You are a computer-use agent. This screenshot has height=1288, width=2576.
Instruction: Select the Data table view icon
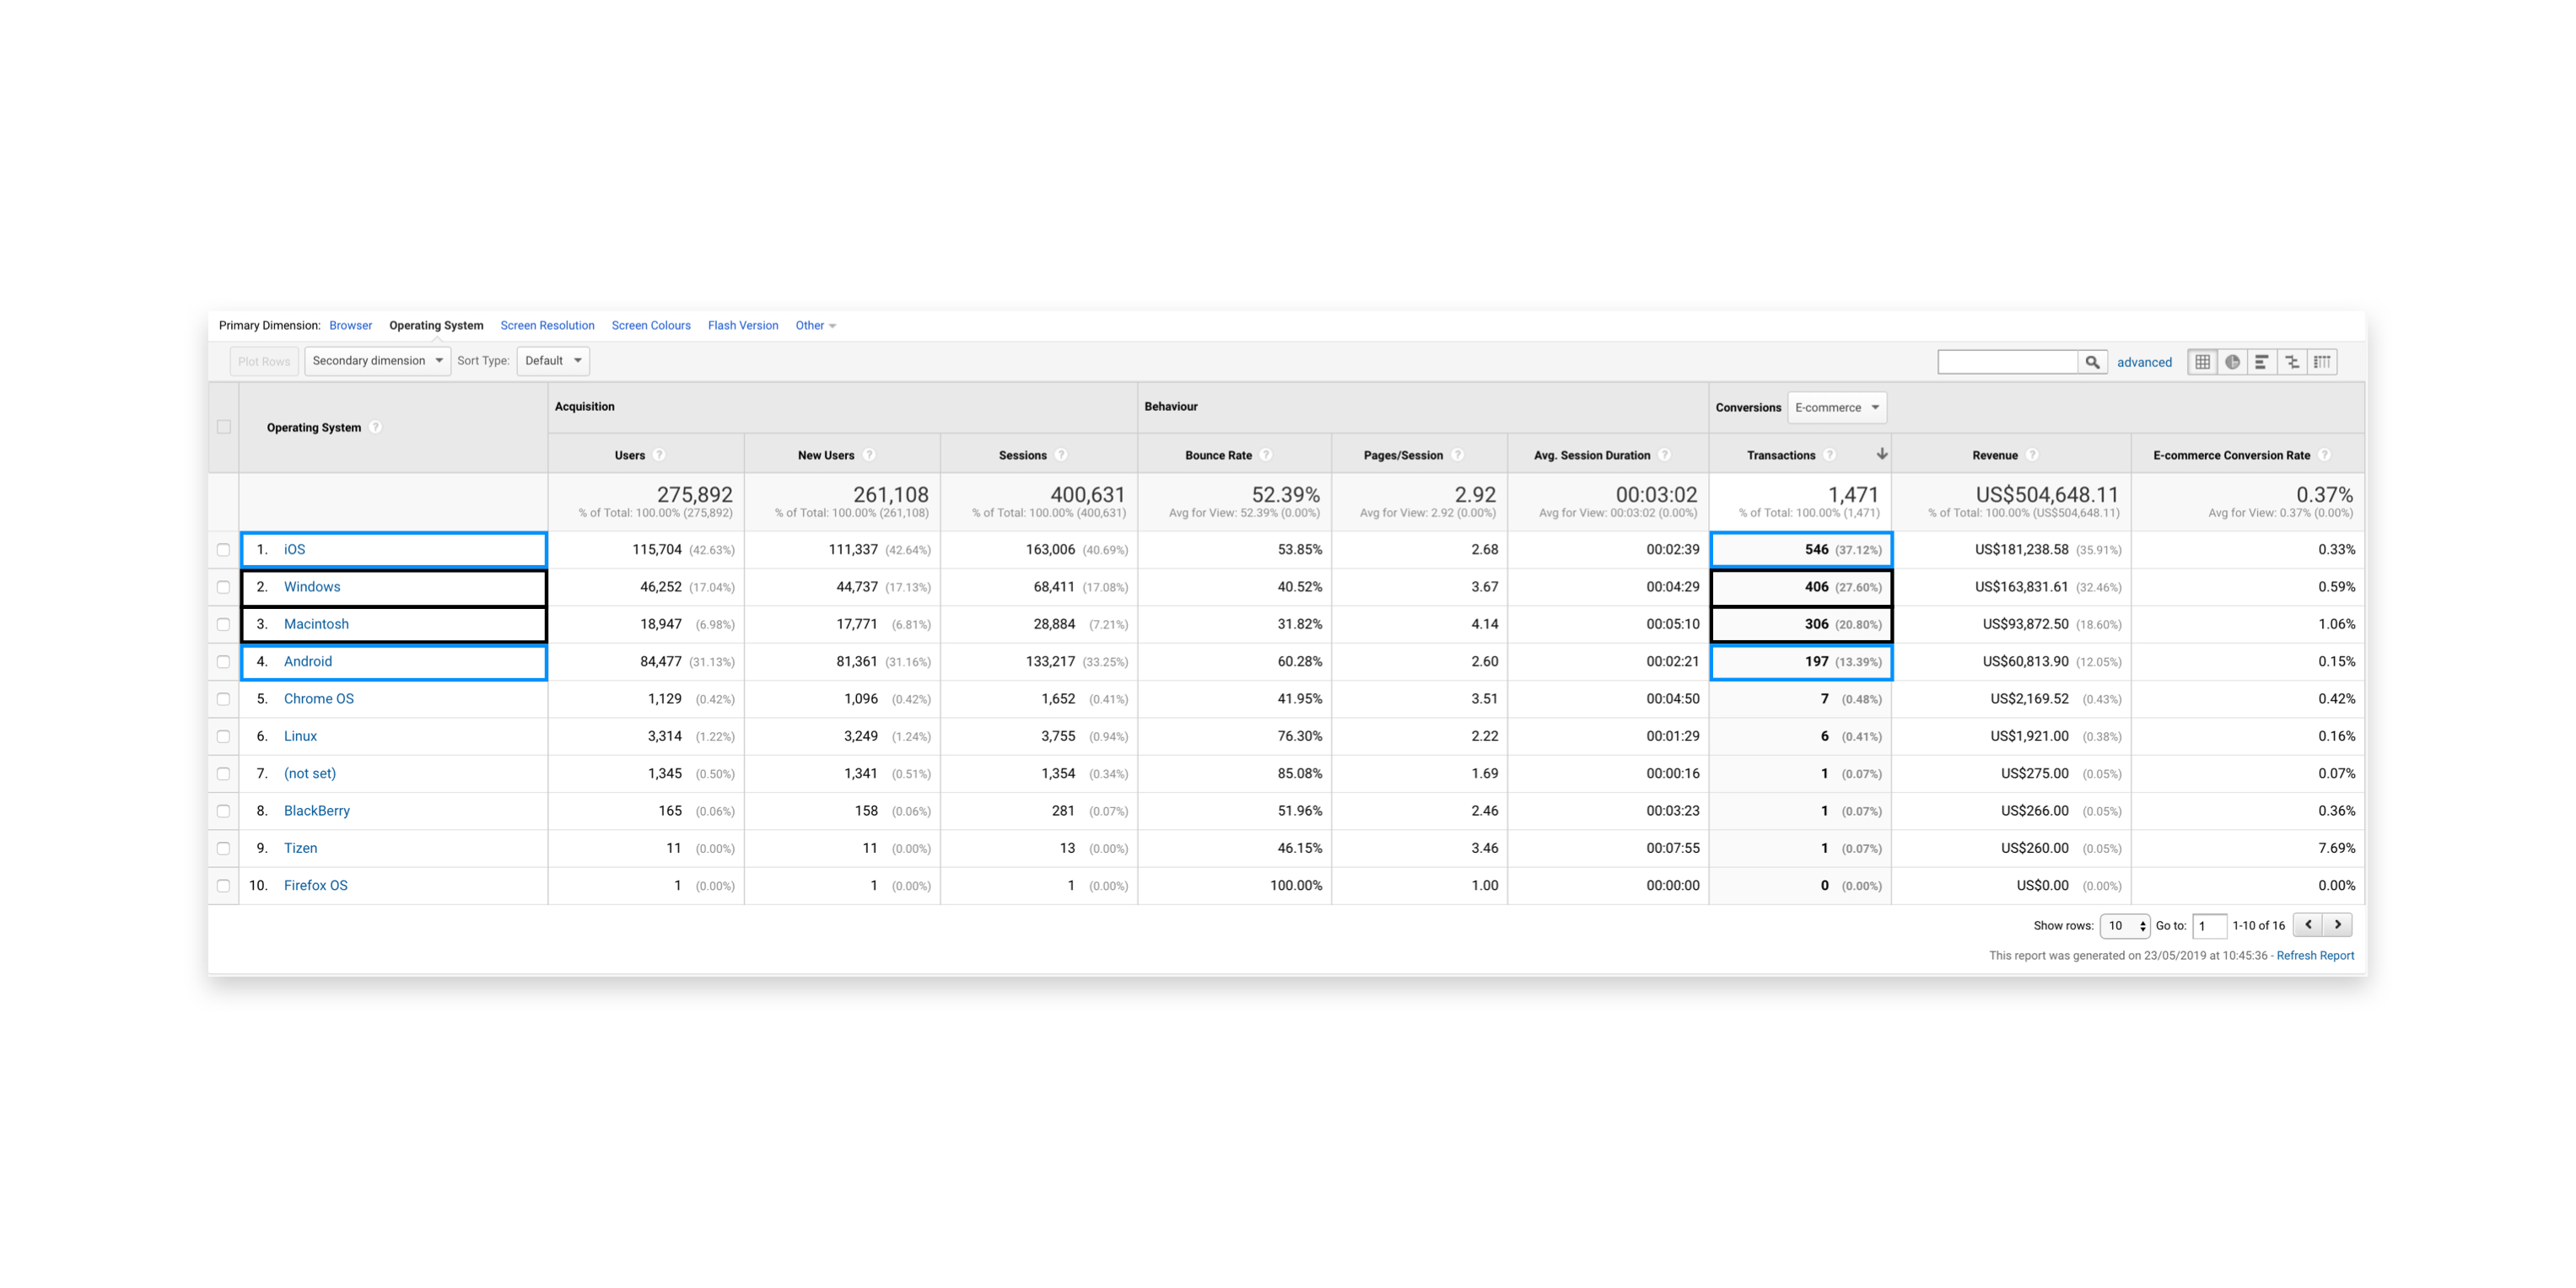[x=2202, y=362]
